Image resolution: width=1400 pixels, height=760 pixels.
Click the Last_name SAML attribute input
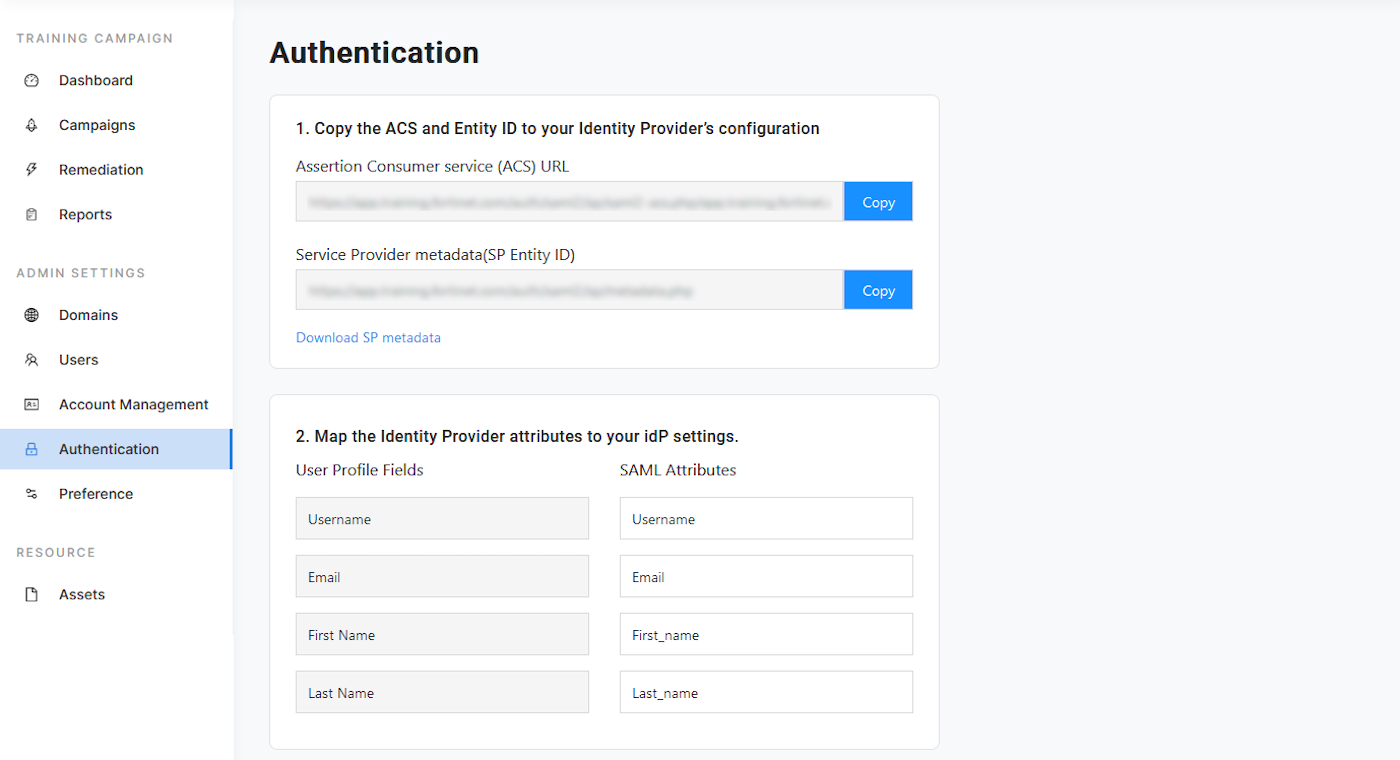click(x=766, y=692)
